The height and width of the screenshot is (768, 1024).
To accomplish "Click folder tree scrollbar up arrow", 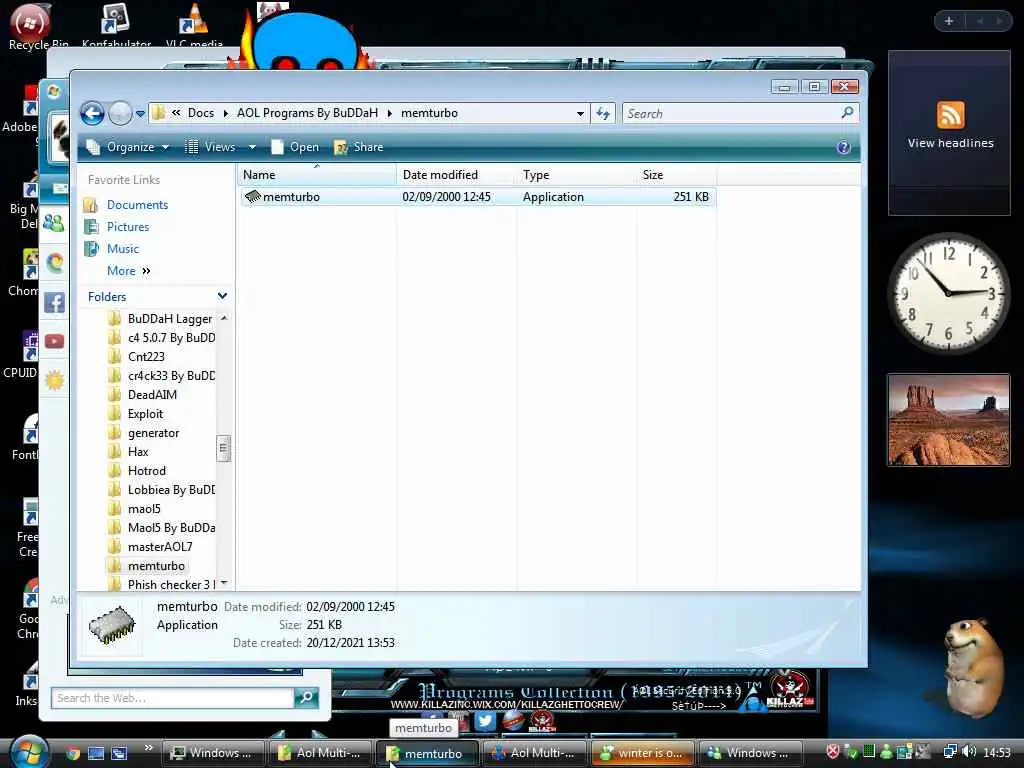I will [224, 318].
